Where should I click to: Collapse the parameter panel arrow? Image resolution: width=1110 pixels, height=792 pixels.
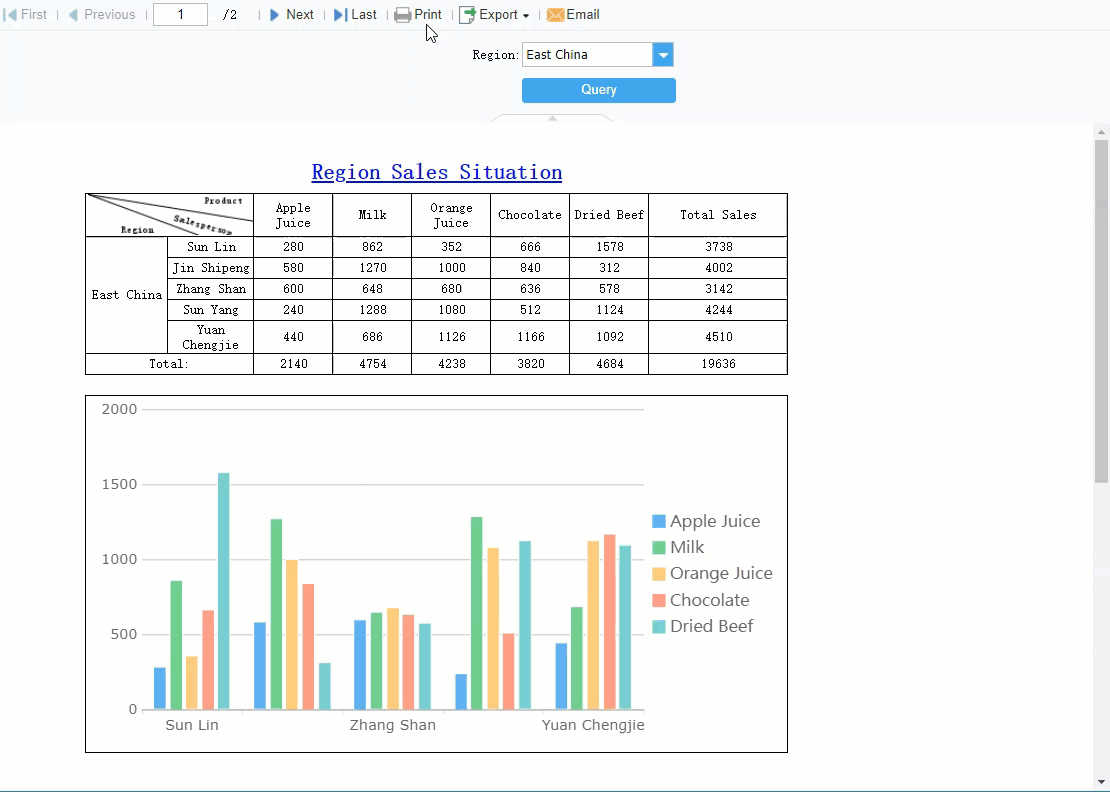(x=552, y=118)
